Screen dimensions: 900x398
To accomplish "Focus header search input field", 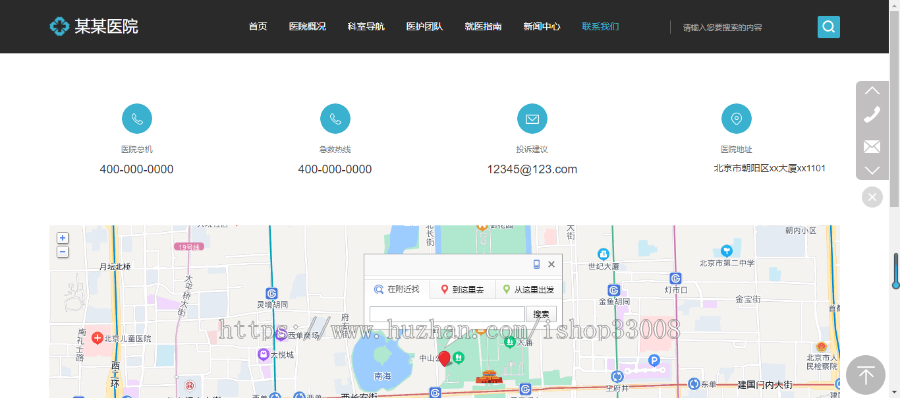I will tap(743, 27).
